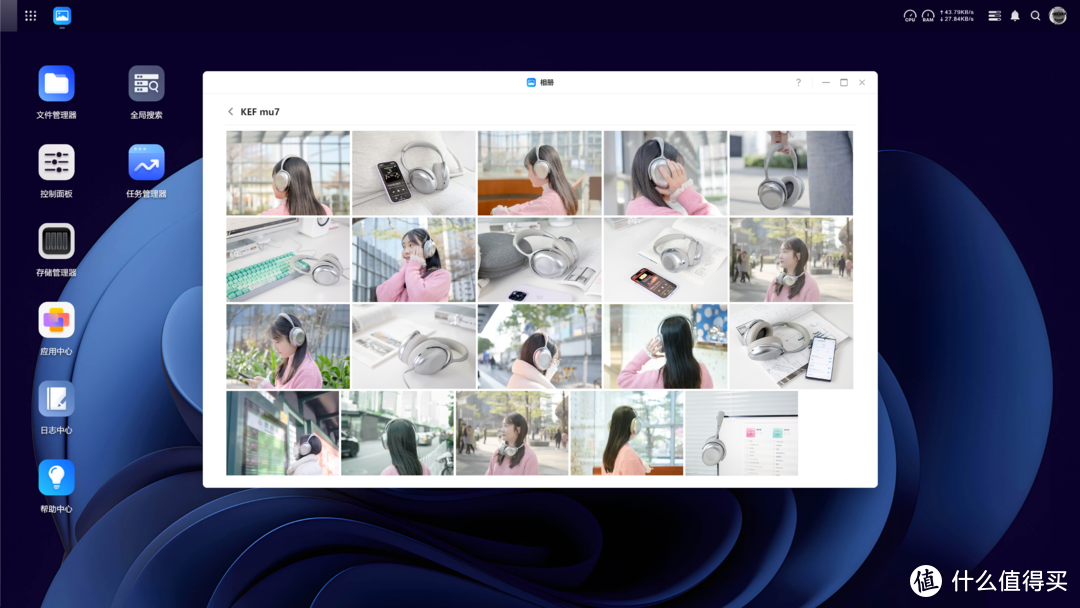Go back from the KEF mu7 album
Image resolution: width=1080 pixels, height=608 pixels.
(x=231, y=112)
